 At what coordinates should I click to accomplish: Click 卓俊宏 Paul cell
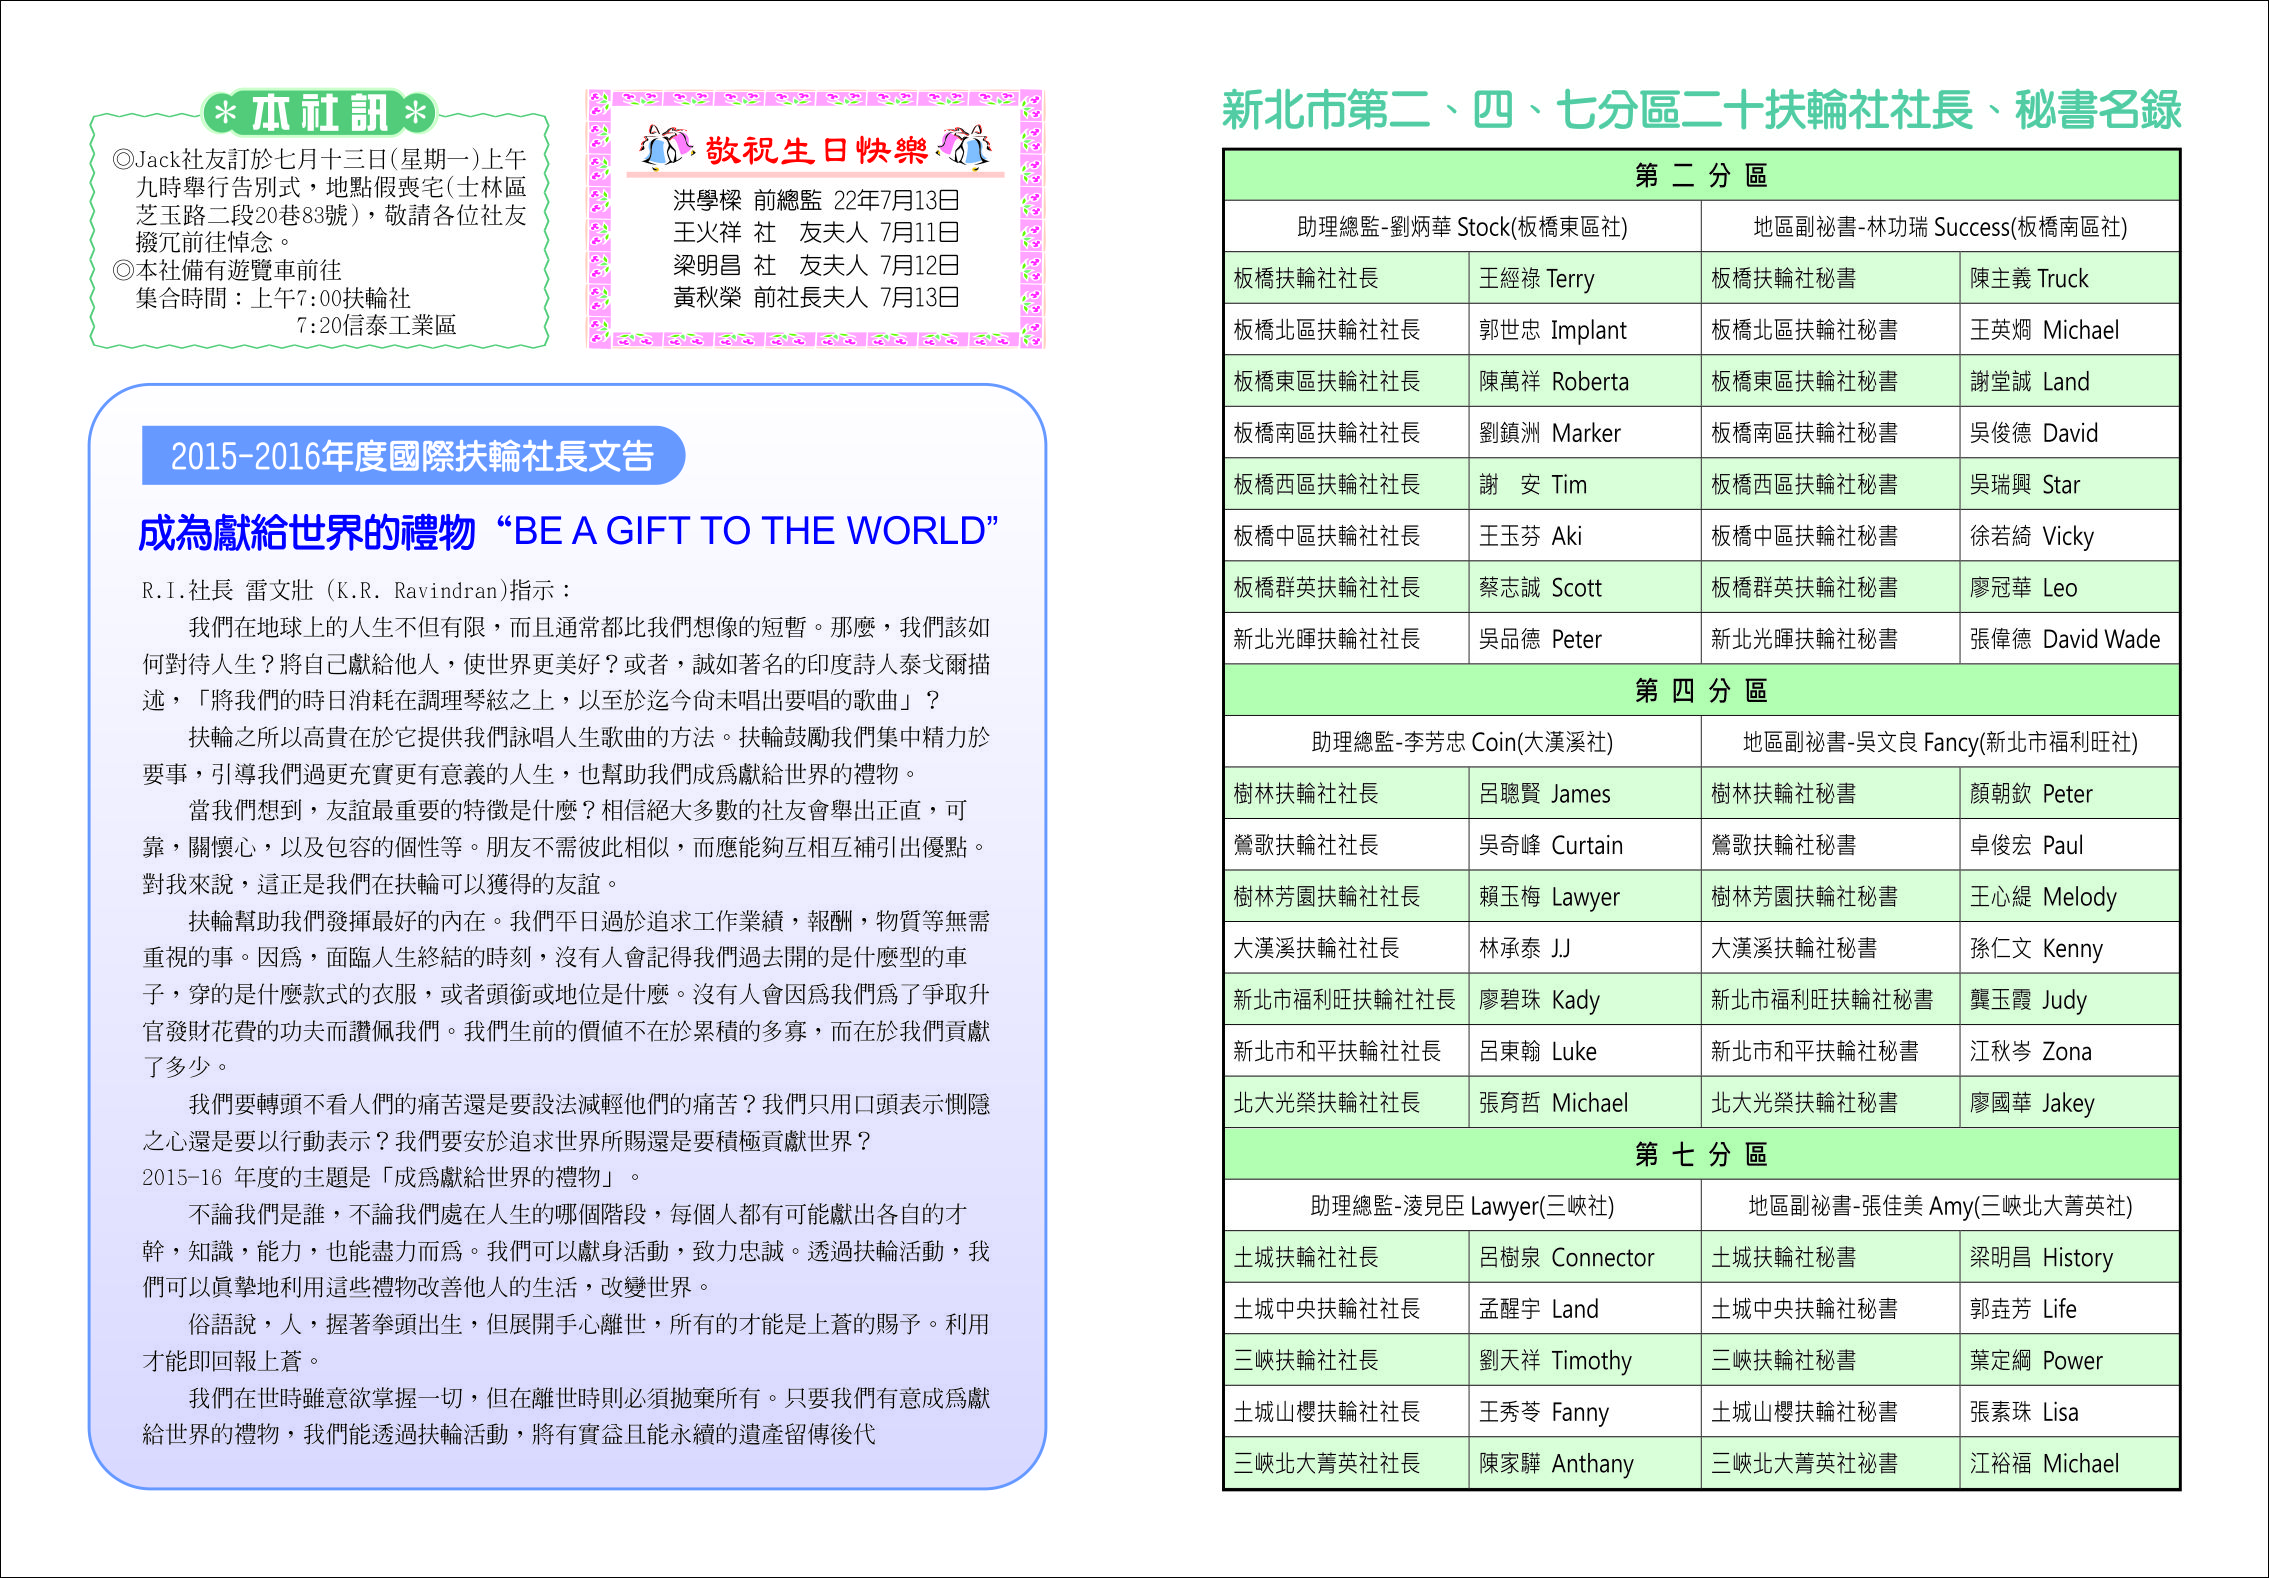click(2069, 845)
